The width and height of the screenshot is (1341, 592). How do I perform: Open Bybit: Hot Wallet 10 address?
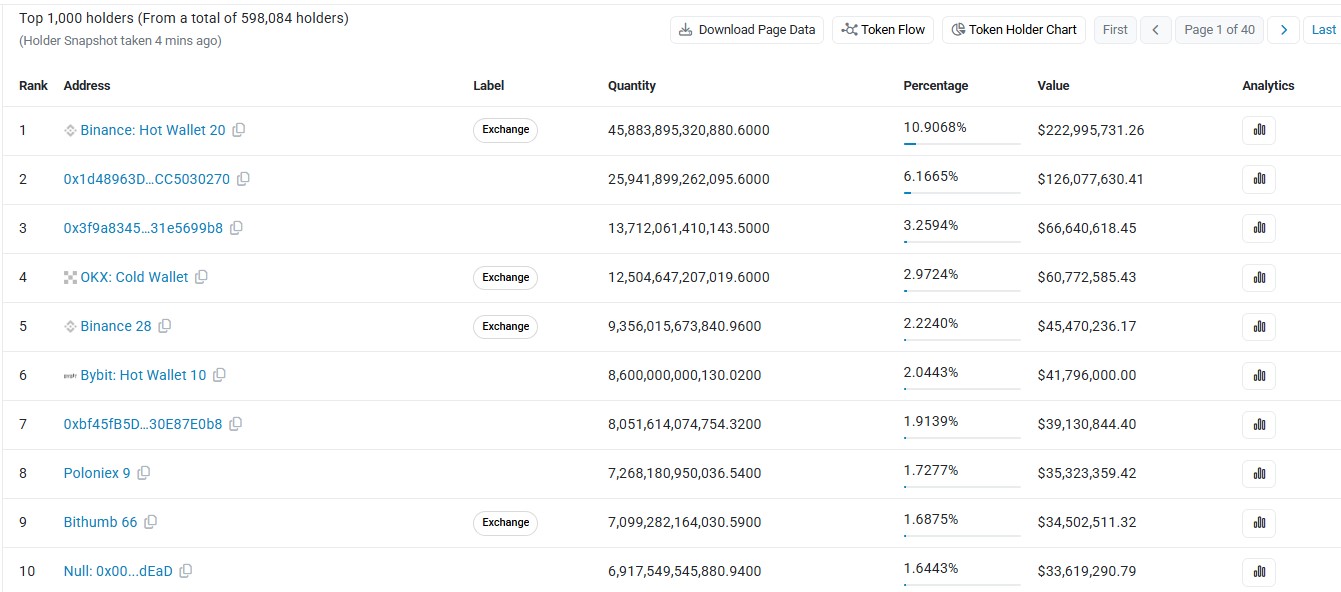pos(143,375)
